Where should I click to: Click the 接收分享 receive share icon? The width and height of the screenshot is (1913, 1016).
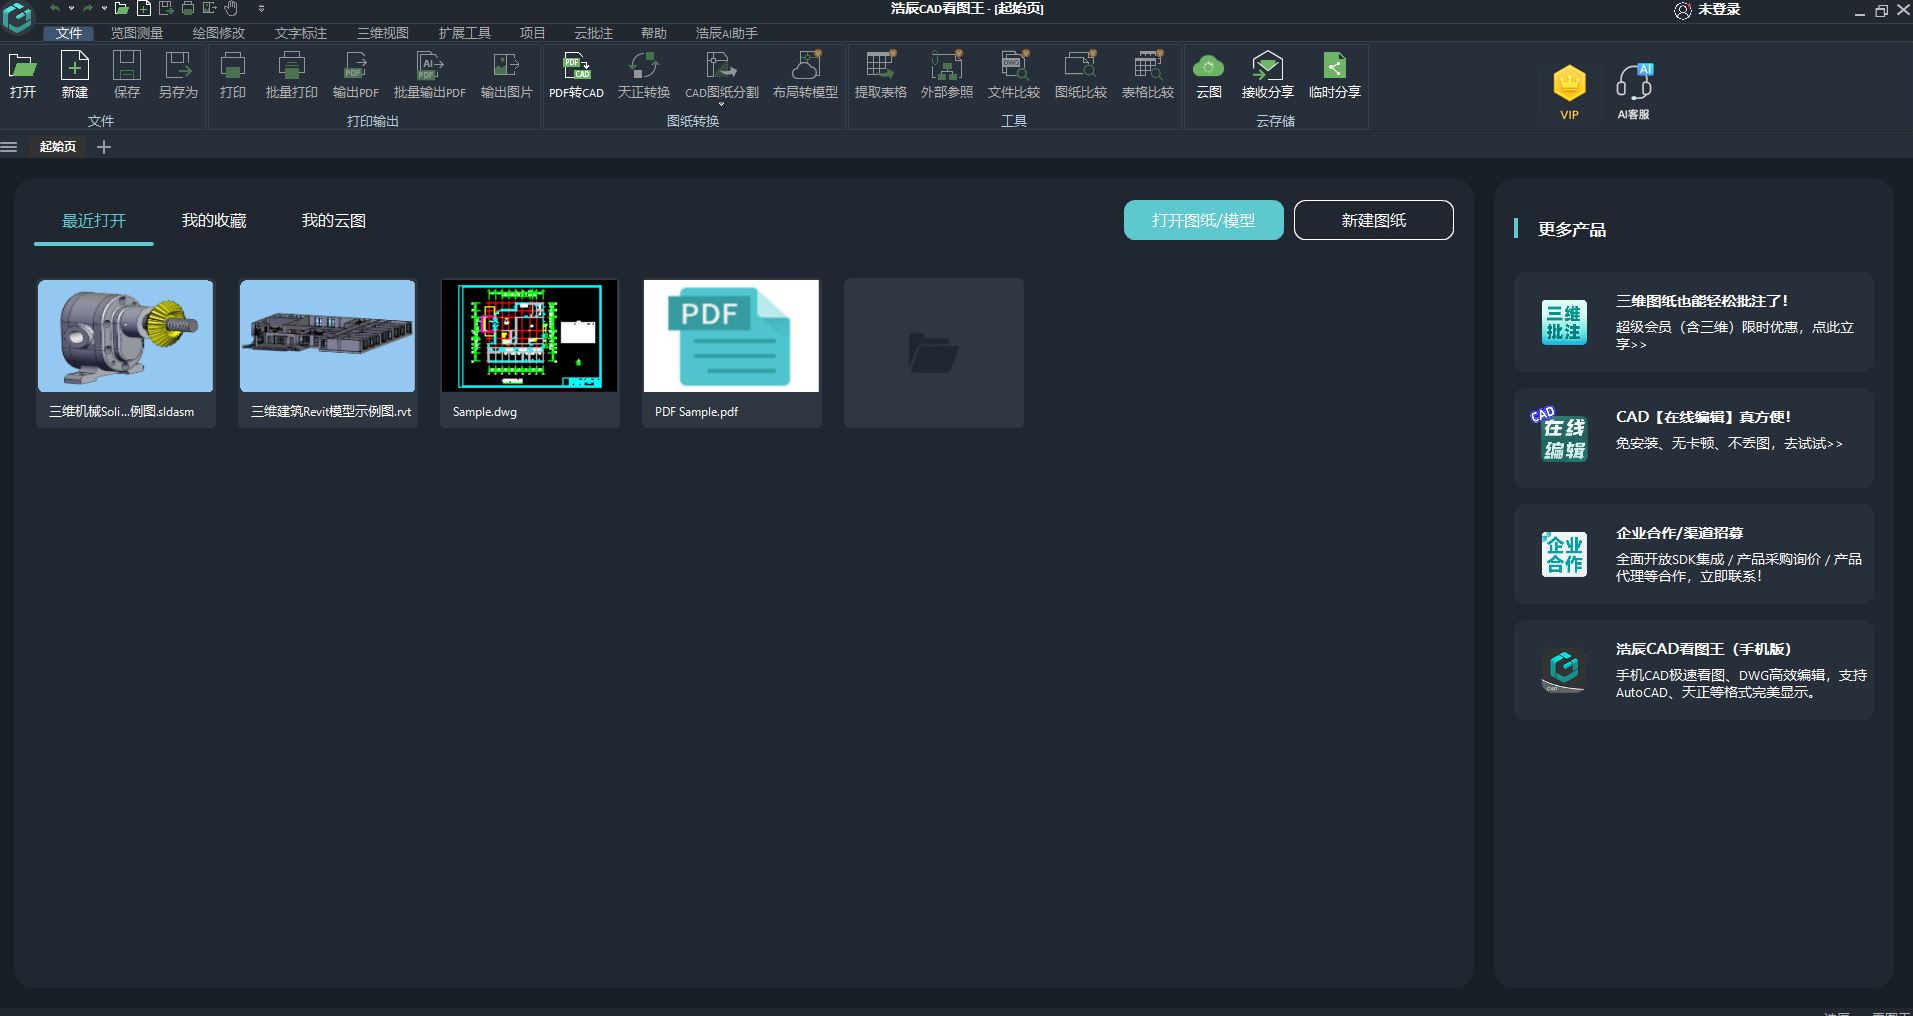click(x=1268, y=75)
